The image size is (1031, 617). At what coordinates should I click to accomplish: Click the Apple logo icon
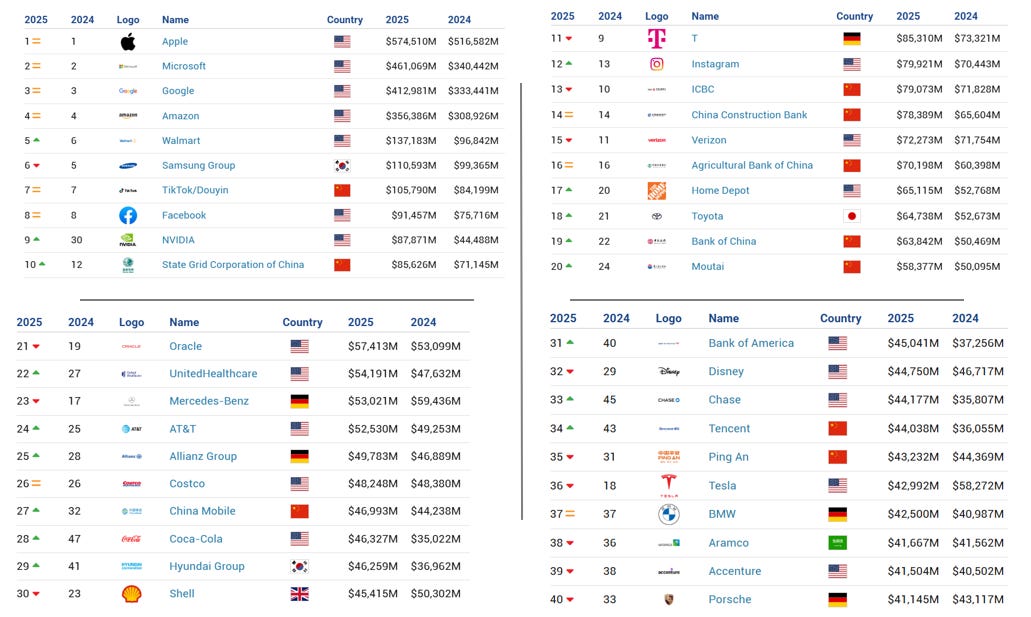(128, 41)
